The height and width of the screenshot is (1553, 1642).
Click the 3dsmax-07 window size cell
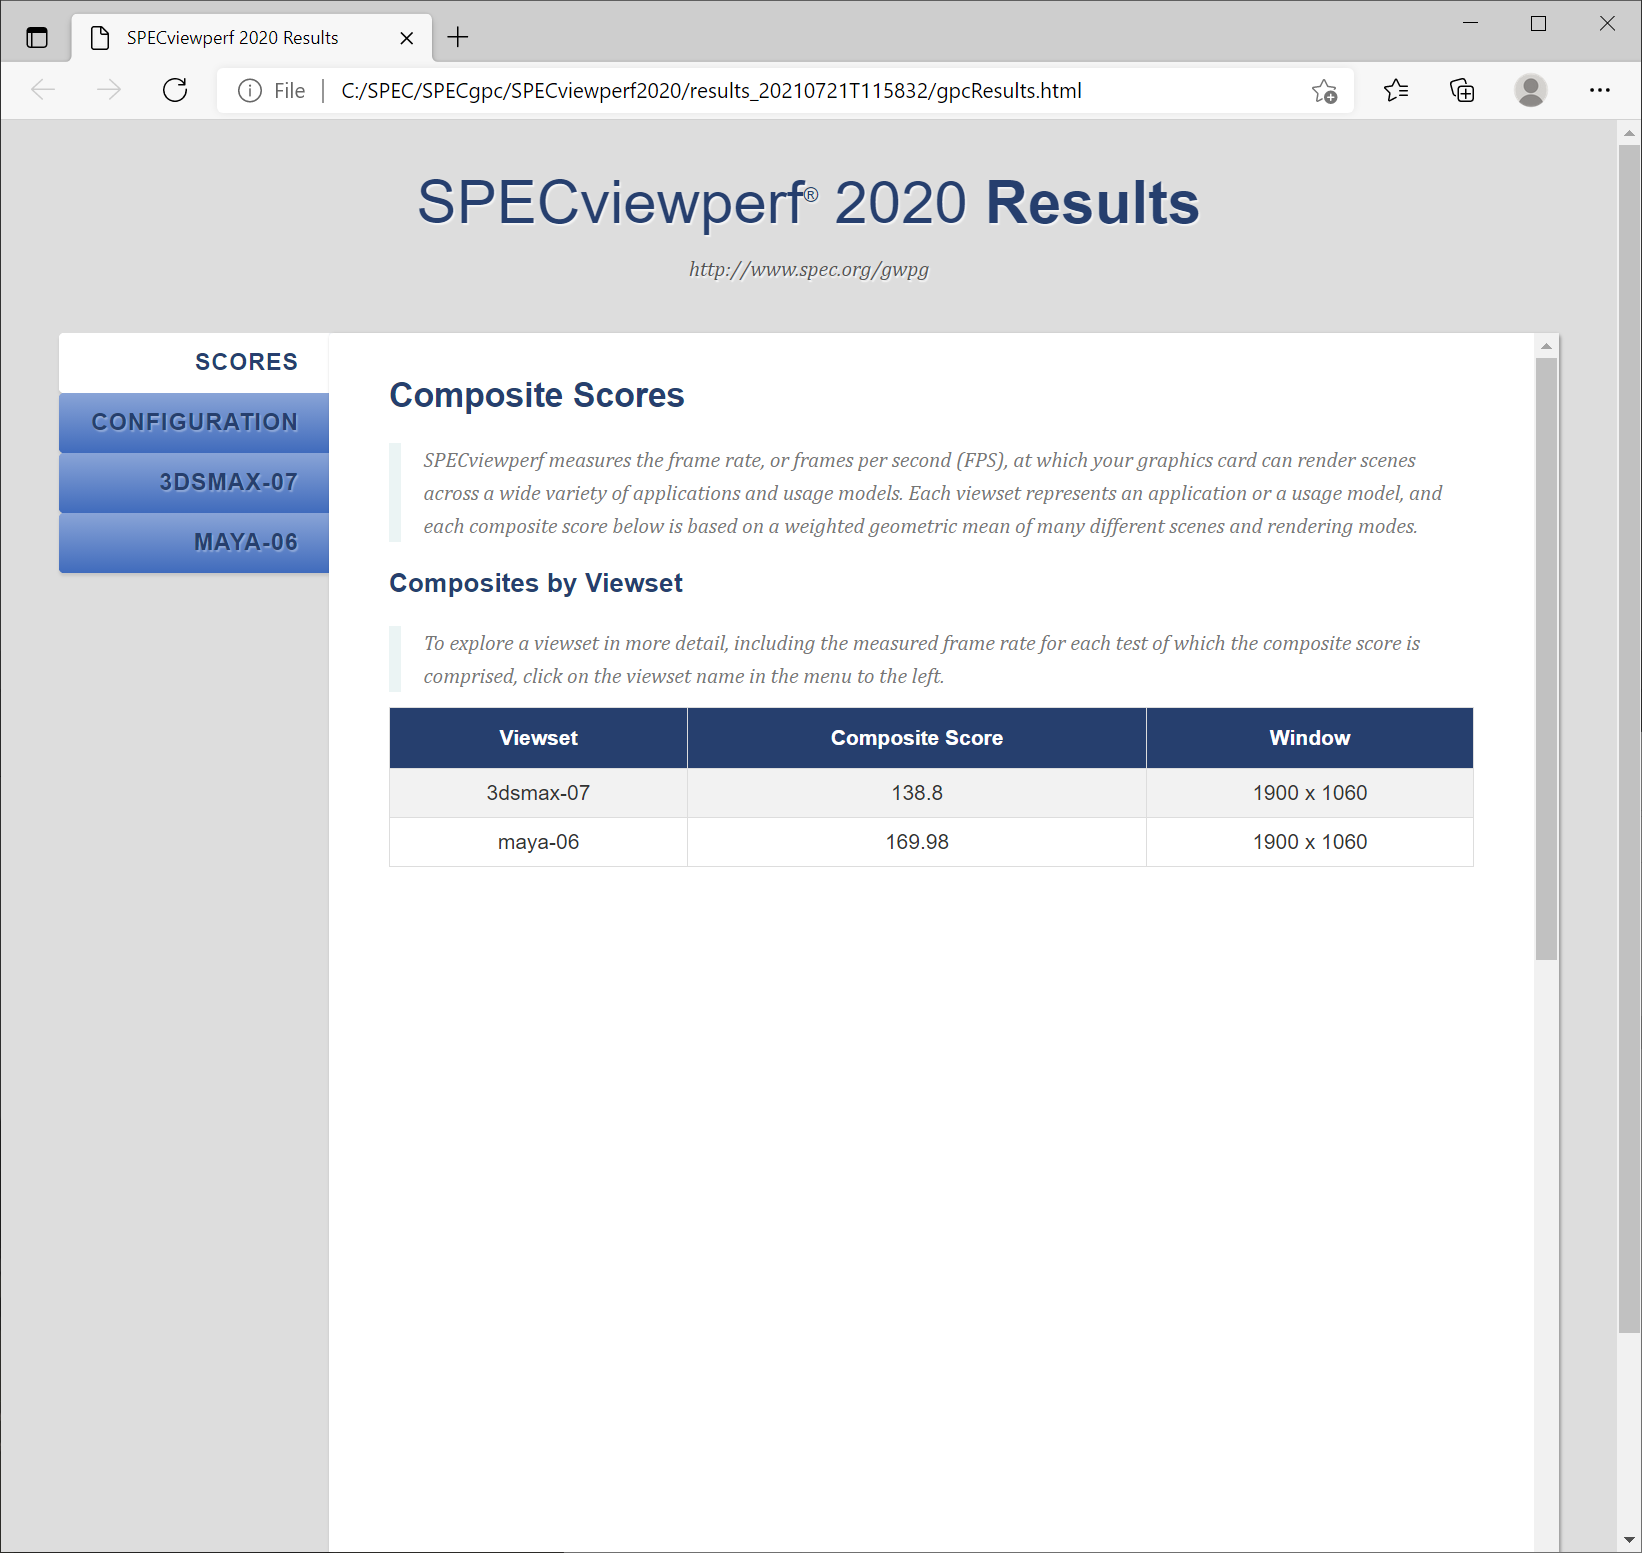click(1310, 793)
